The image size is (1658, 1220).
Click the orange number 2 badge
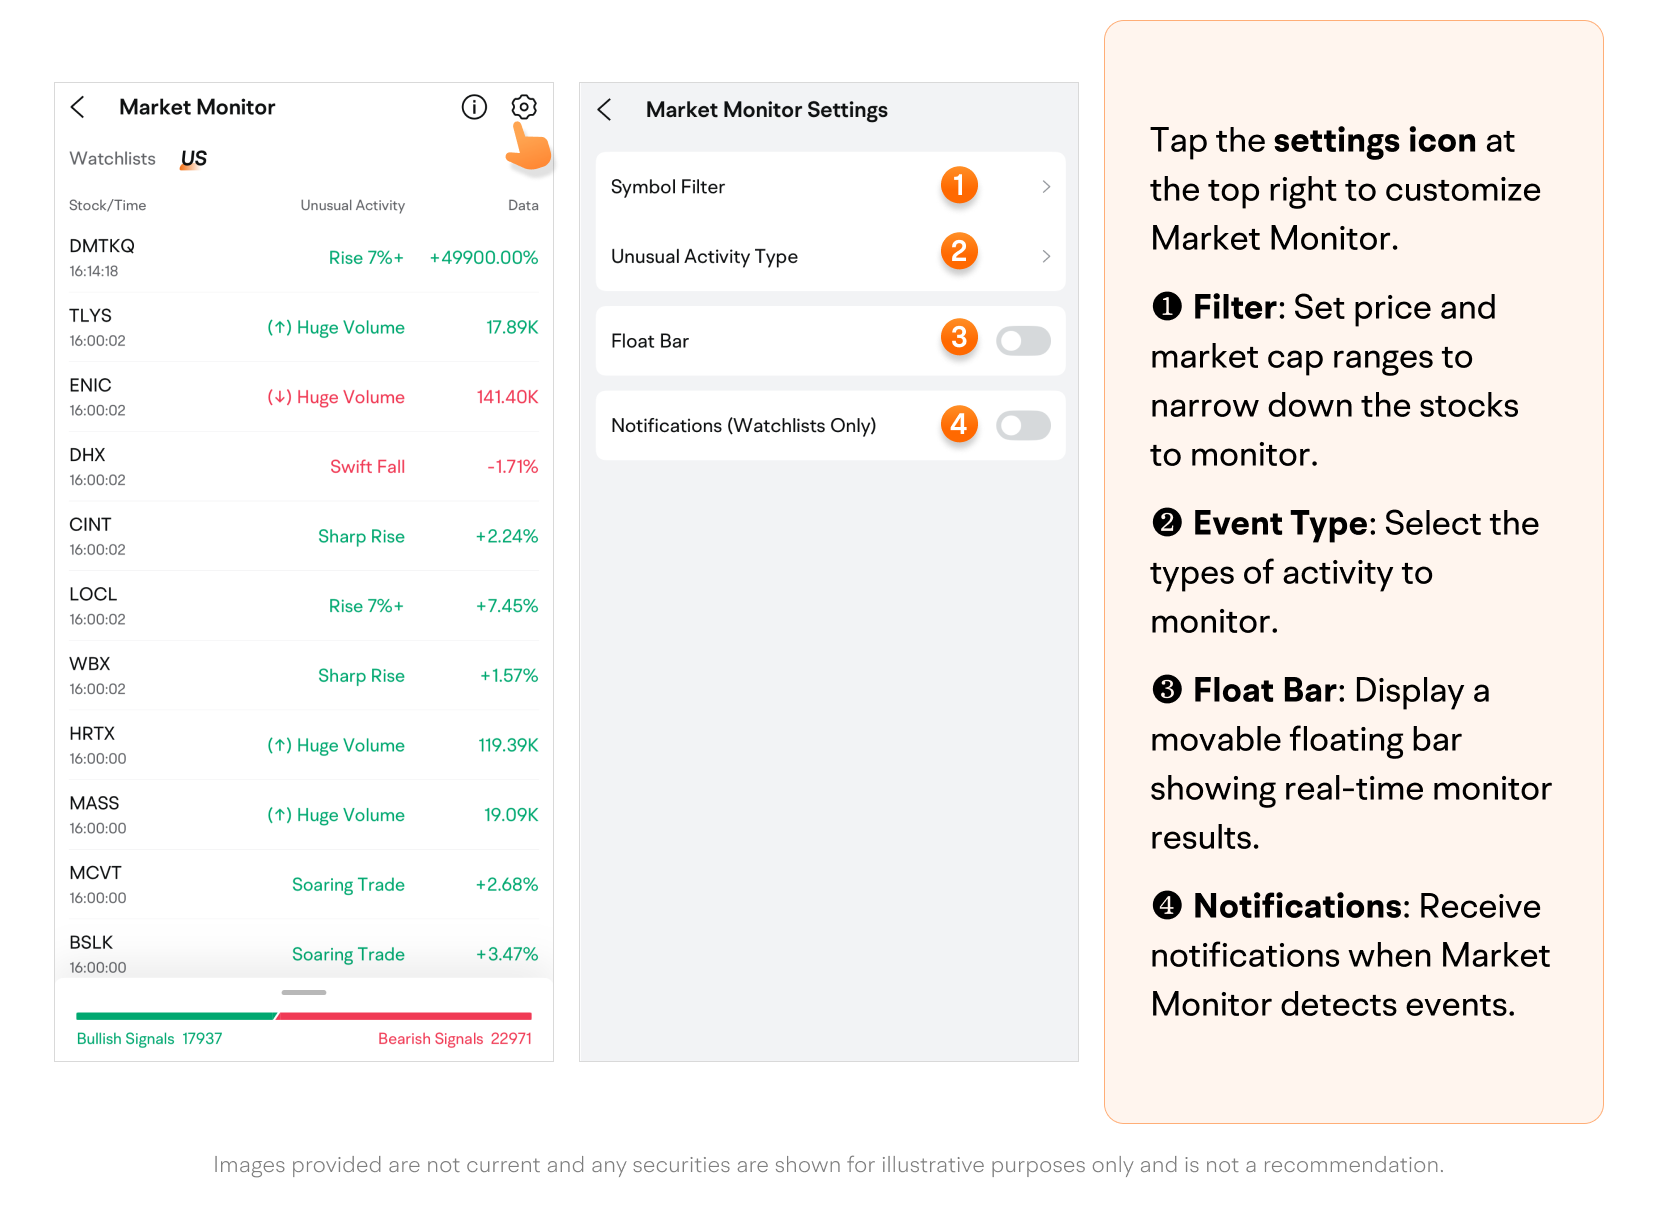pos(958,251)
